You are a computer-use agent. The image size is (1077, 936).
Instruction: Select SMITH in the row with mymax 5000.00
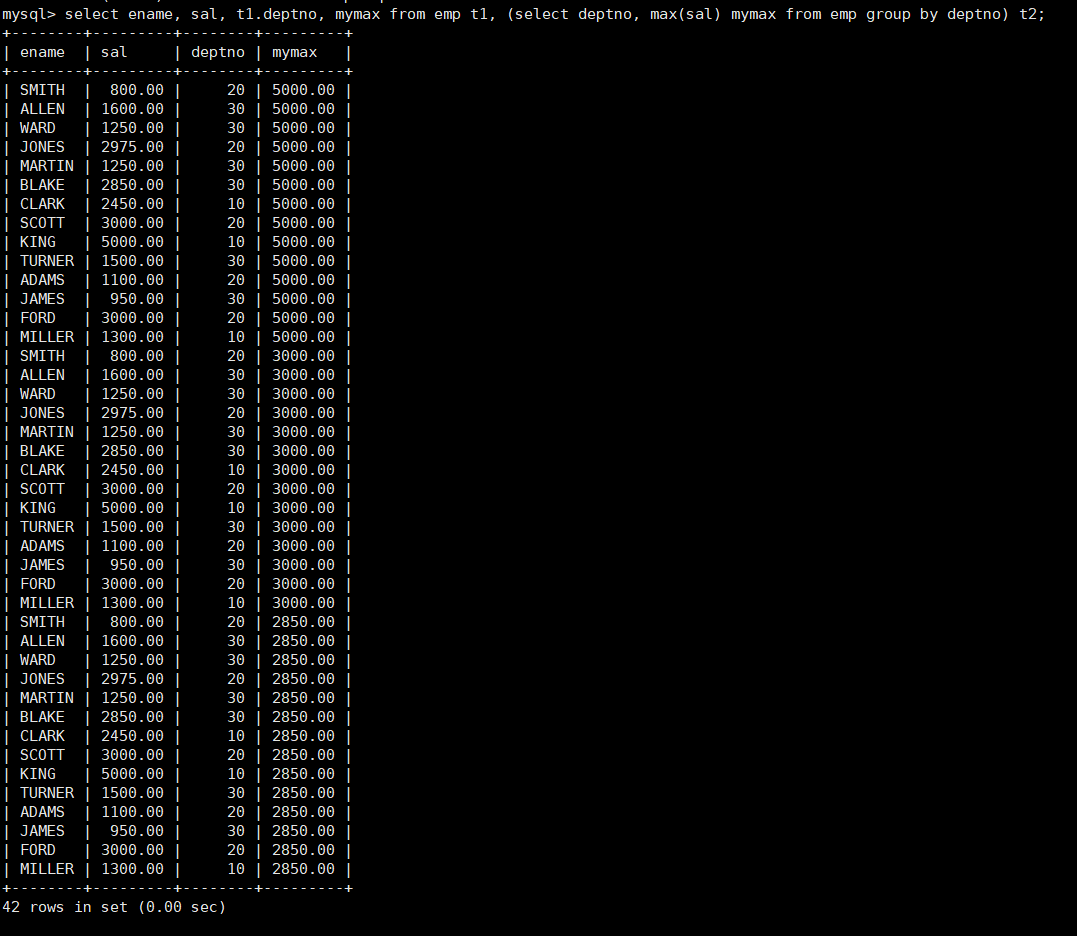(42, 90)
